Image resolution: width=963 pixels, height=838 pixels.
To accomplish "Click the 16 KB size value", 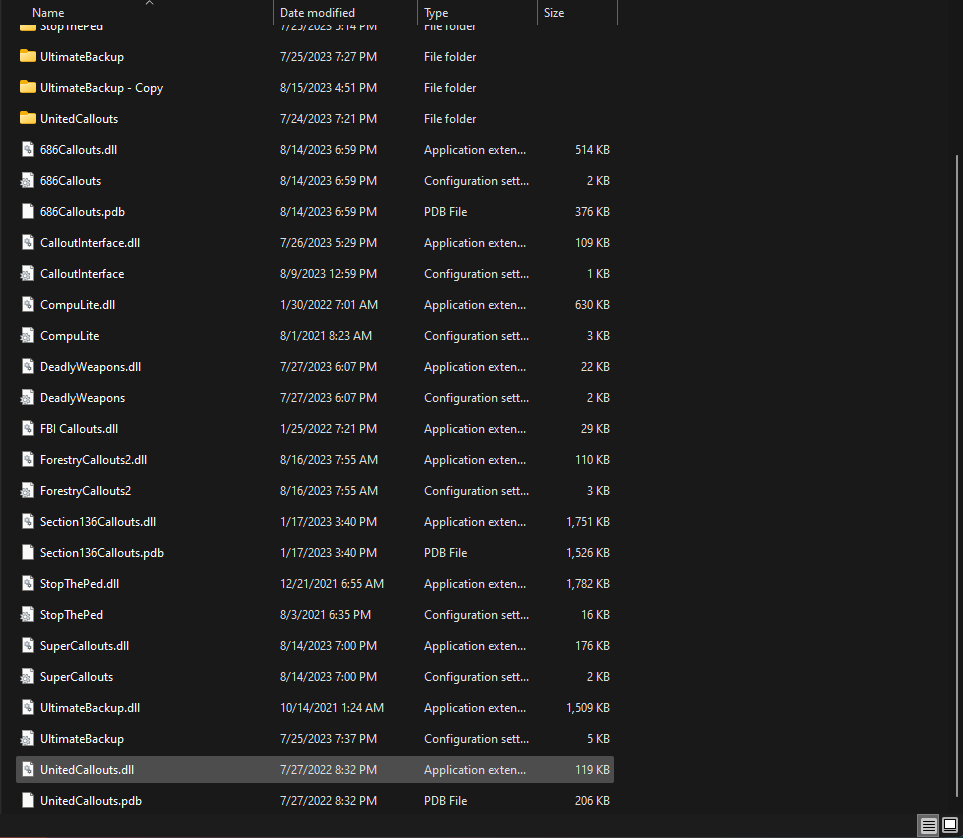I will (x=595, y=614).
